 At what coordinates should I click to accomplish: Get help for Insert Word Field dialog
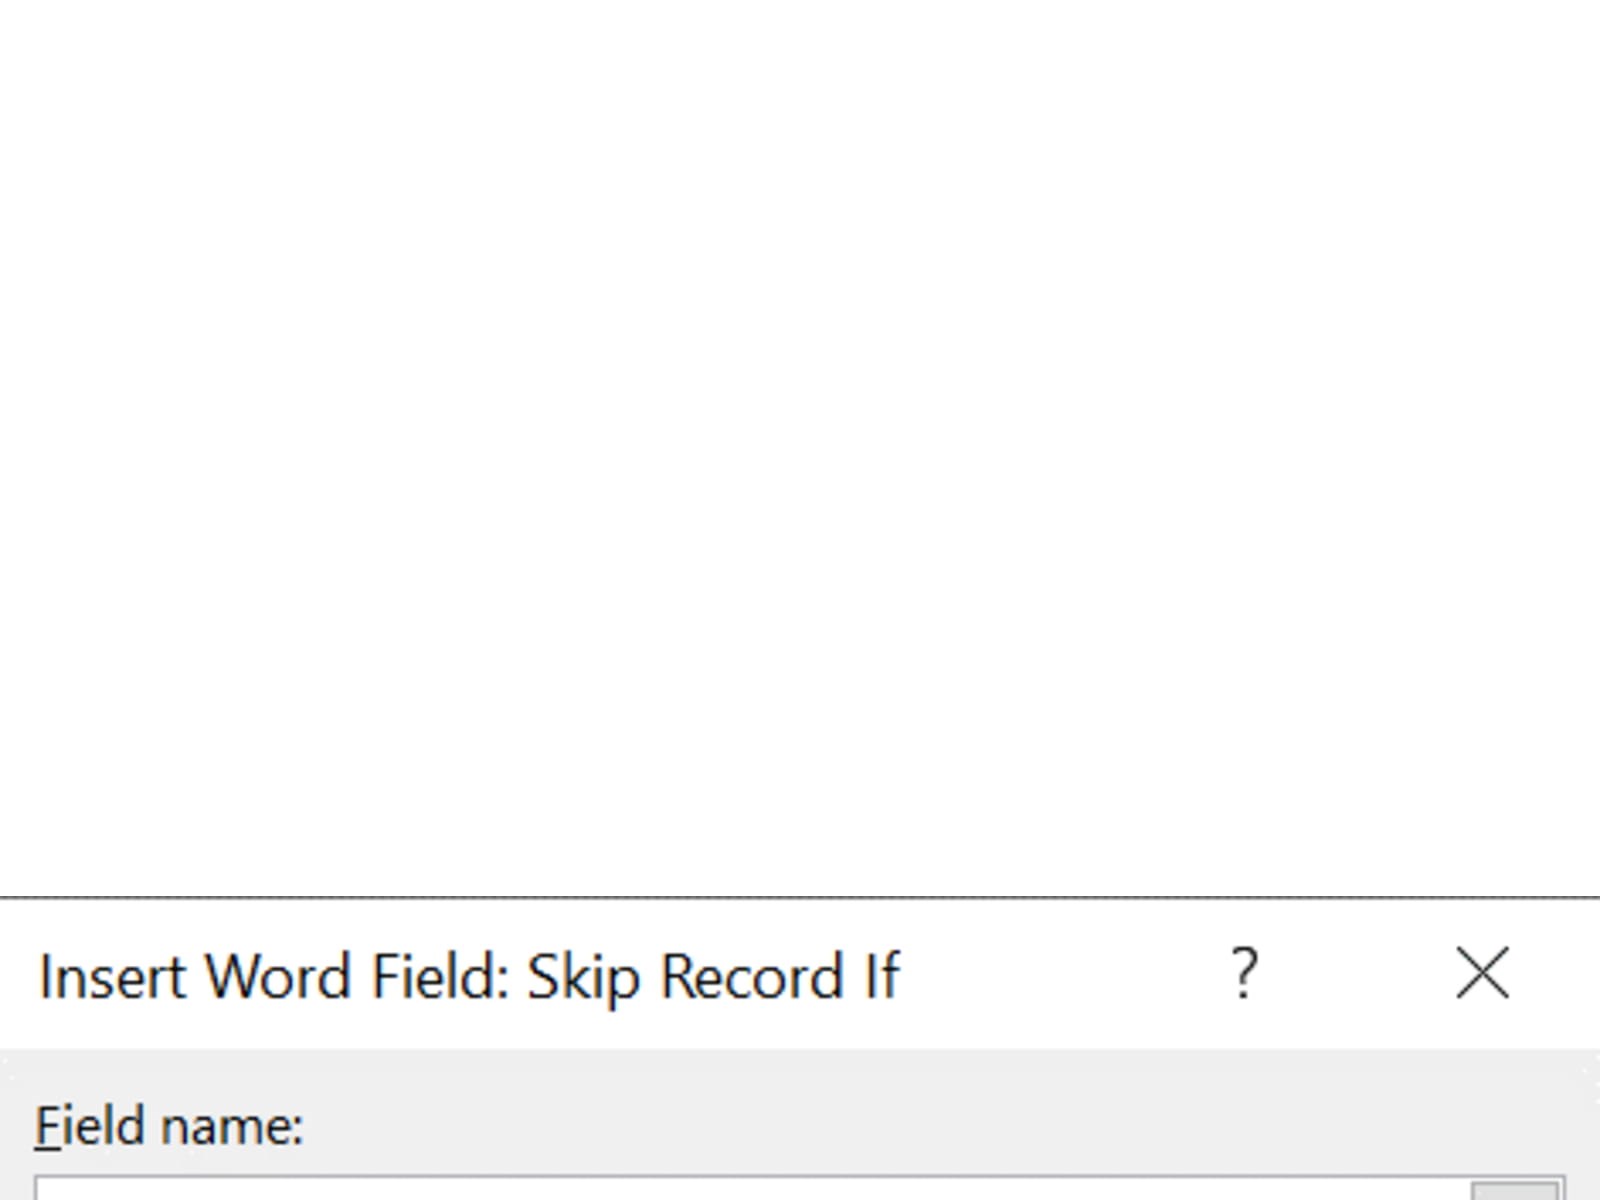click(1243, 973)
